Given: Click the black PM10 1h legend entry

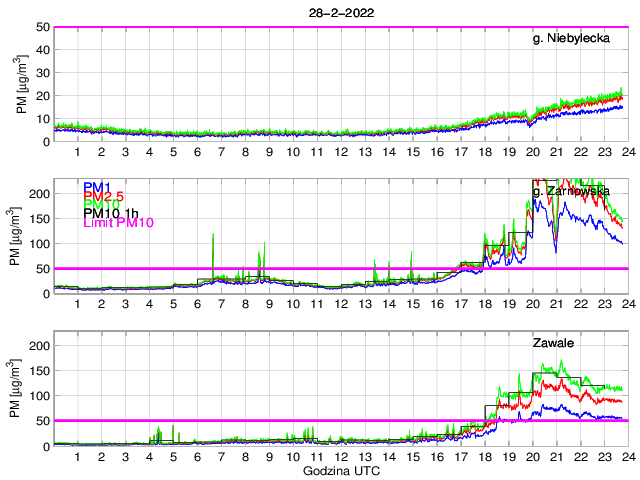Looking at the screenshot, I should click(x=111, y=213).
